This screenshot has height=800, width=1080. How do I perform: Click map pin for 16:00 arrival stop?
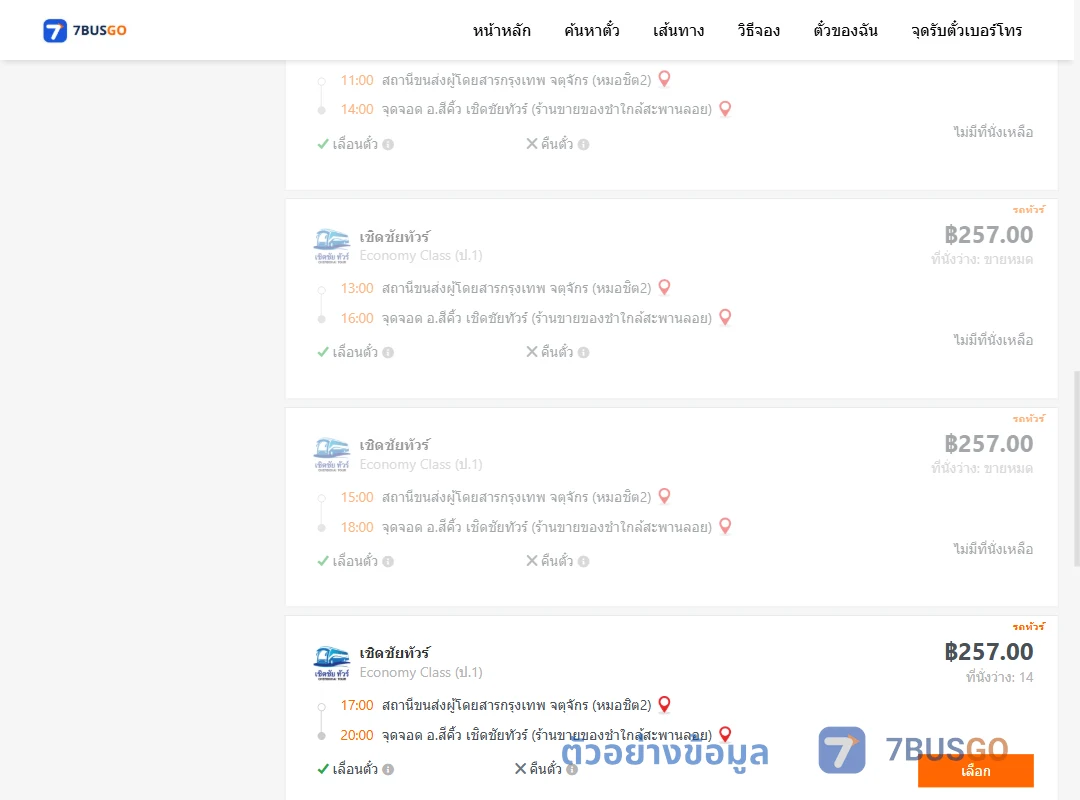725,317
